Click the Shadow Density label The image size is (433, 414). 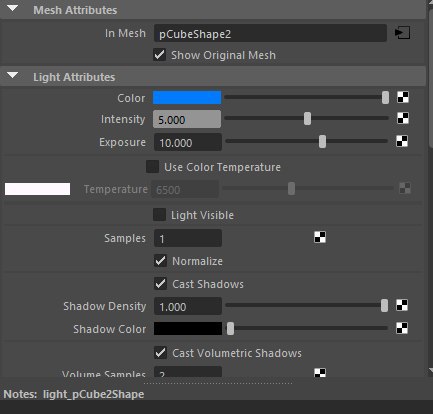(x=105, y=306)
